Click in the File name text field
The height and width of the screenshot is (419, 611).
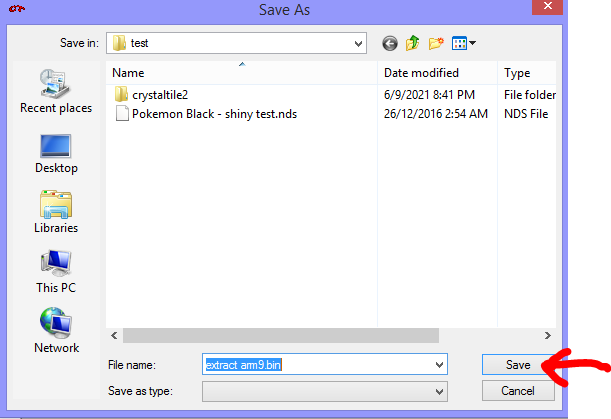[x=320, y=366]
